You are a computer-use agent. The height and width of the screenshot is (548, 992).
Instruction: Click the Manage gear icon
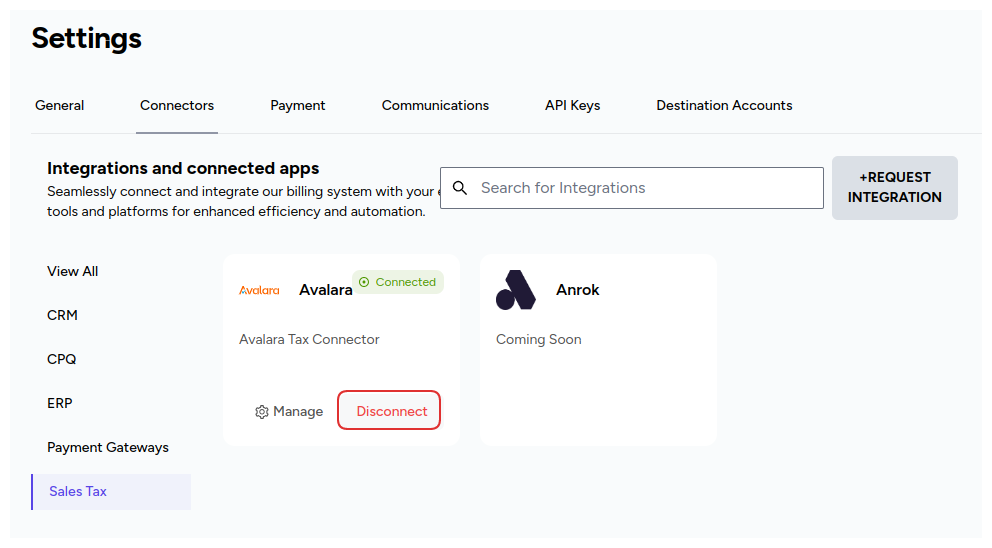[262, 412]
